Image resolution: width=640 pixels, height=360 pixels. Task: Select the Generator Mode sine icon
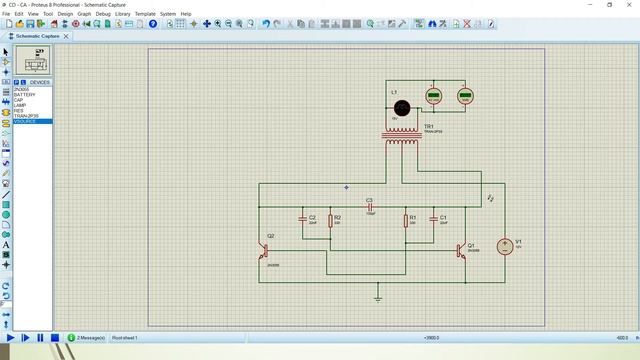click(6, 163)
